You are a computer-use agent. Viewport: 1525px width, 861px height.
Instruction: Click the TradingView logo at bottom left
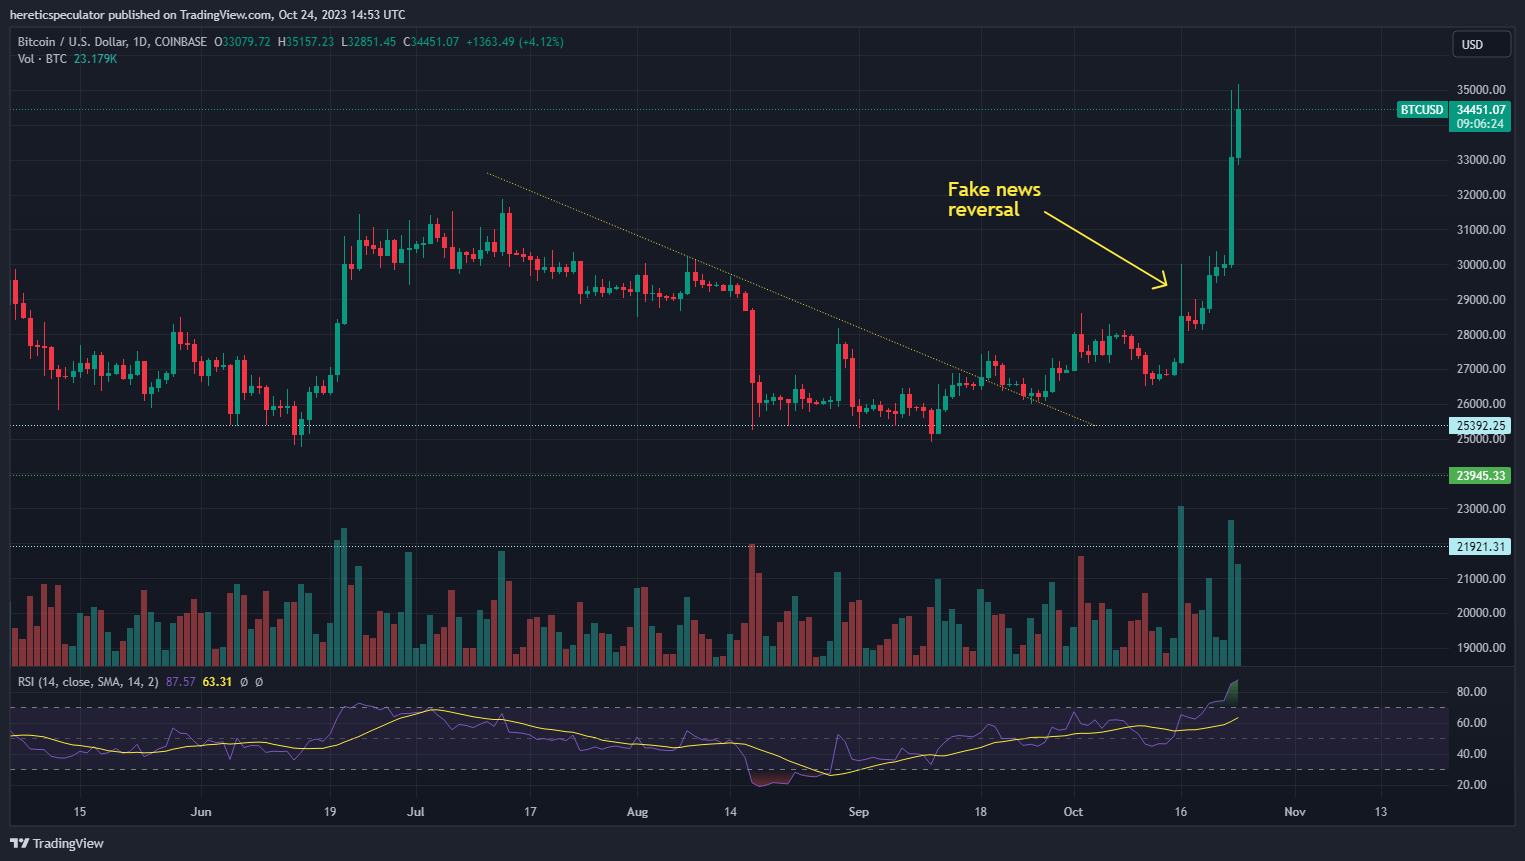click(57, 843)
